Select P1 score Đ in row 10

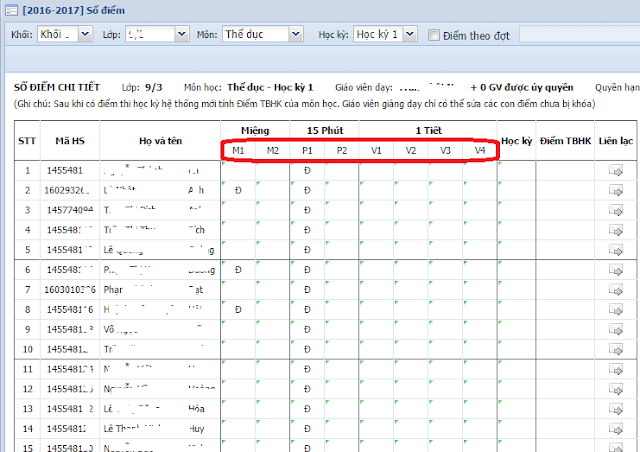point(307,349)
